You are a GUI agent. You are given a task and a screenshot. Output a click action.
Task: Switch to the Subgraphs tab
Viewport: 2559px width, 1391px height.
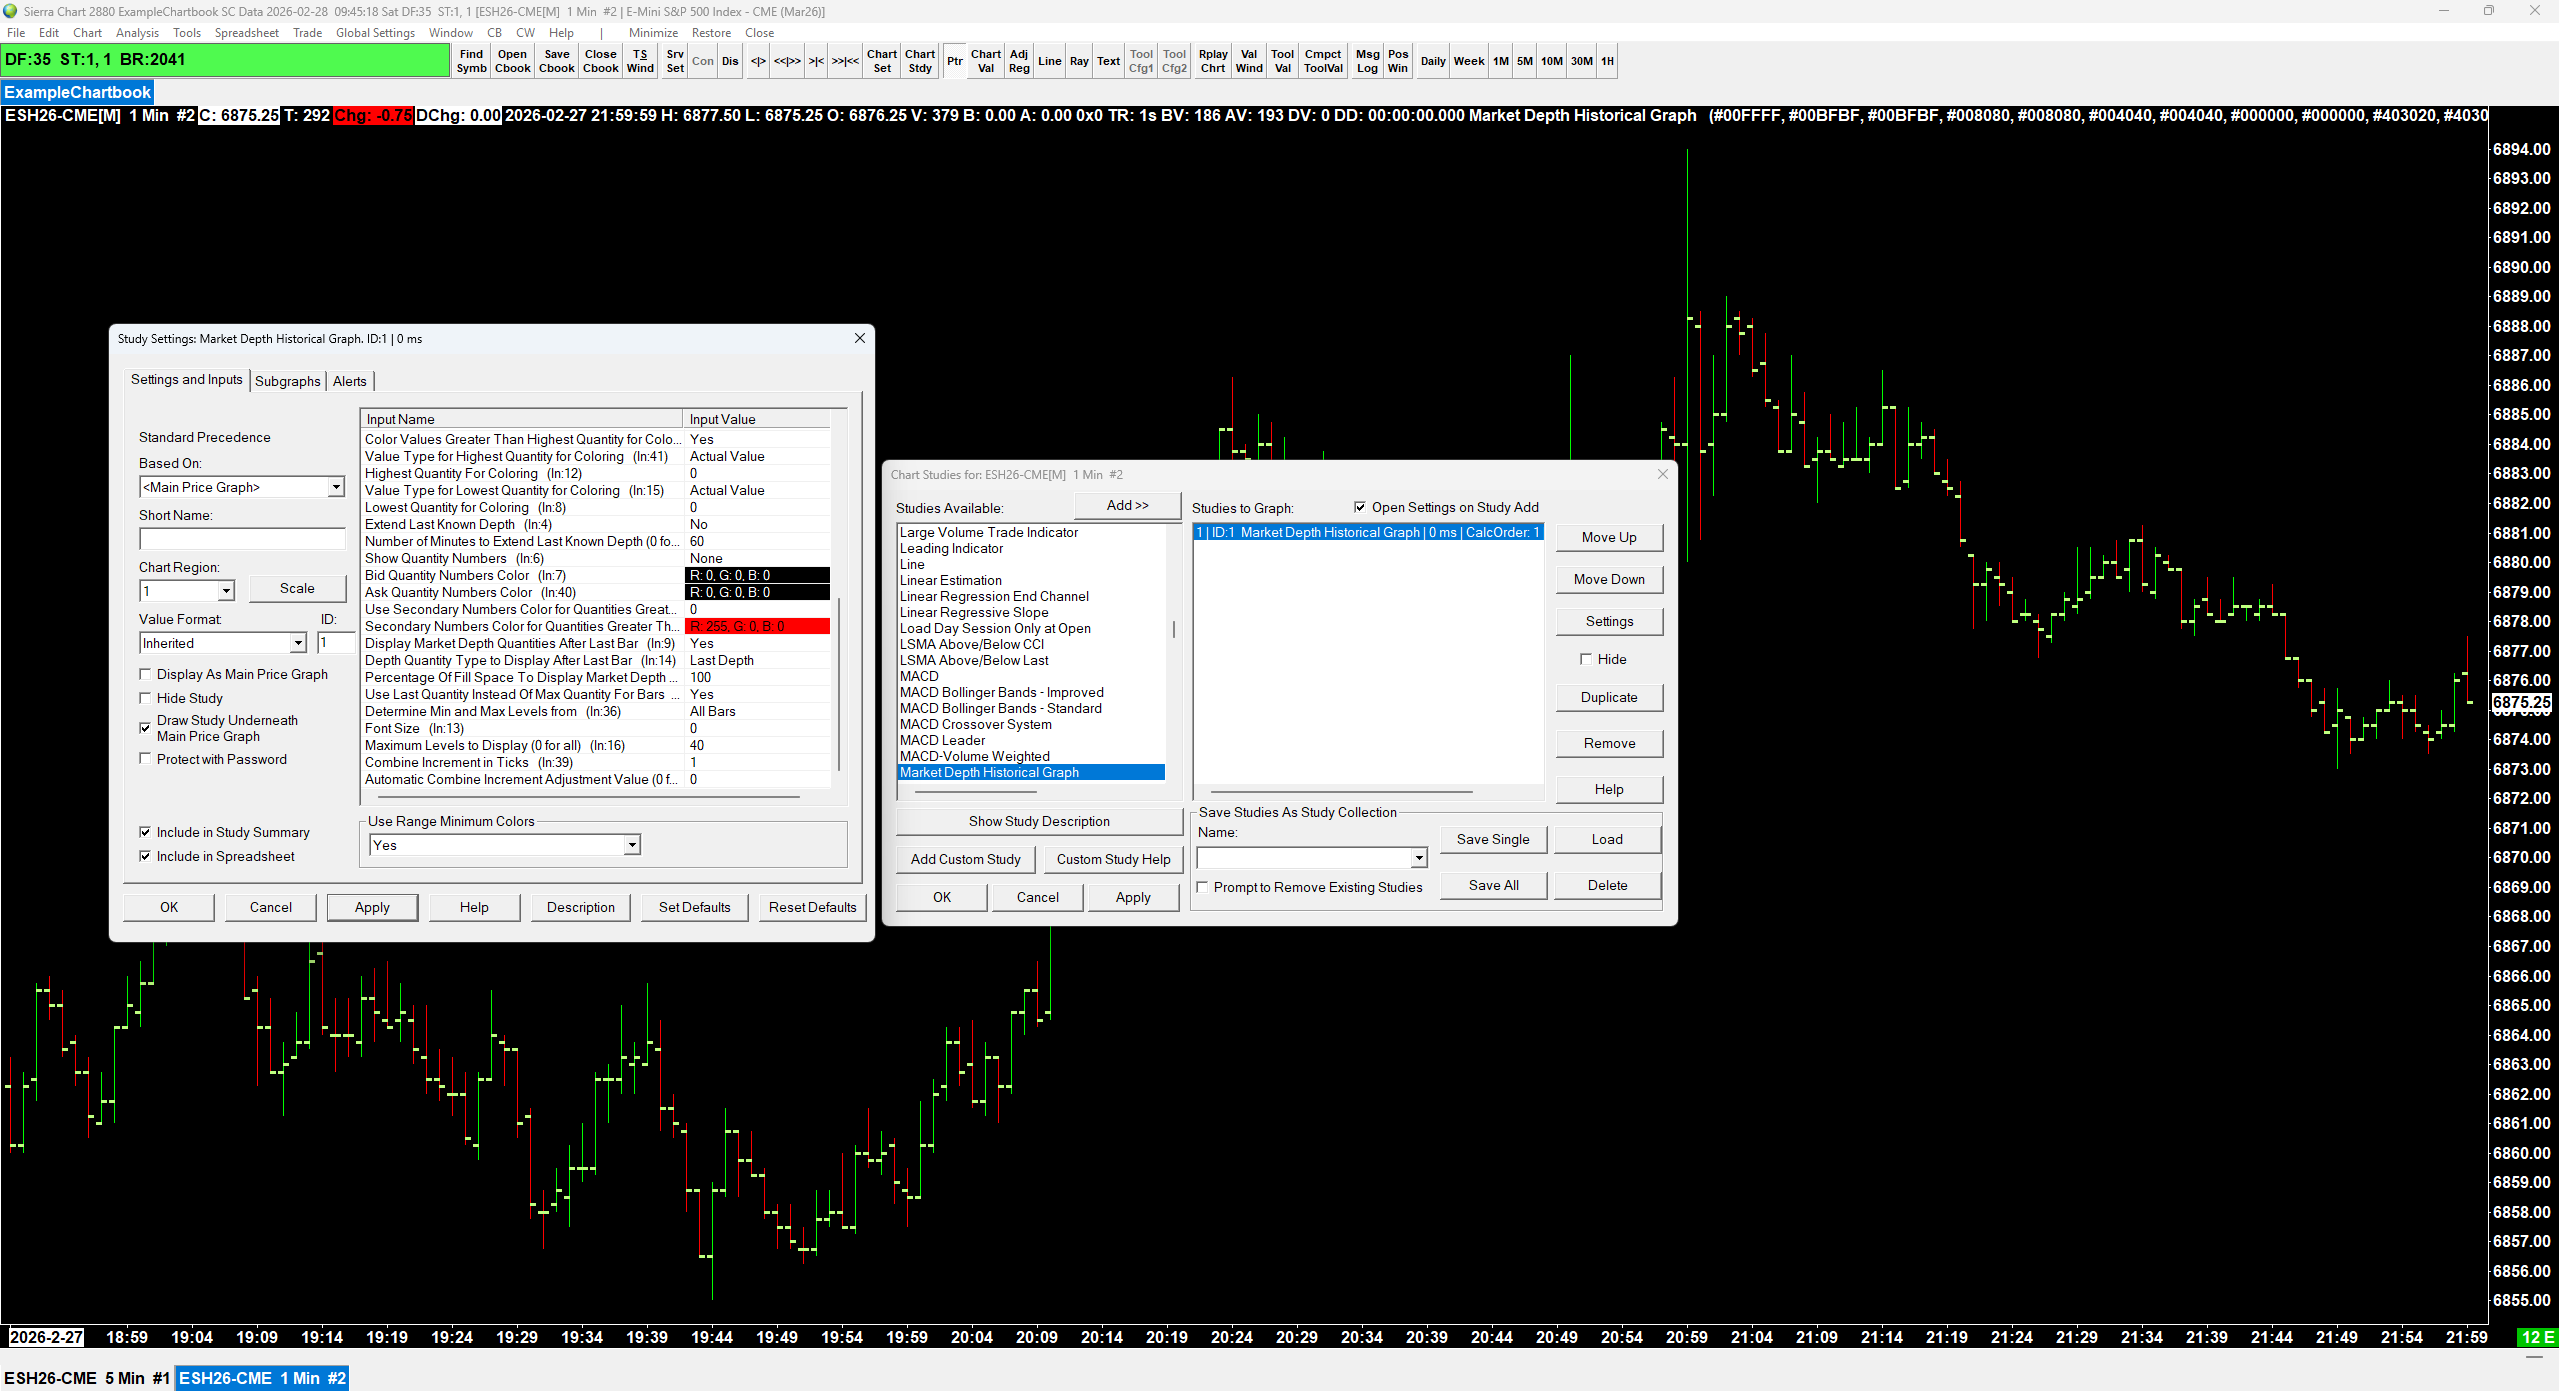coord(287,381)
